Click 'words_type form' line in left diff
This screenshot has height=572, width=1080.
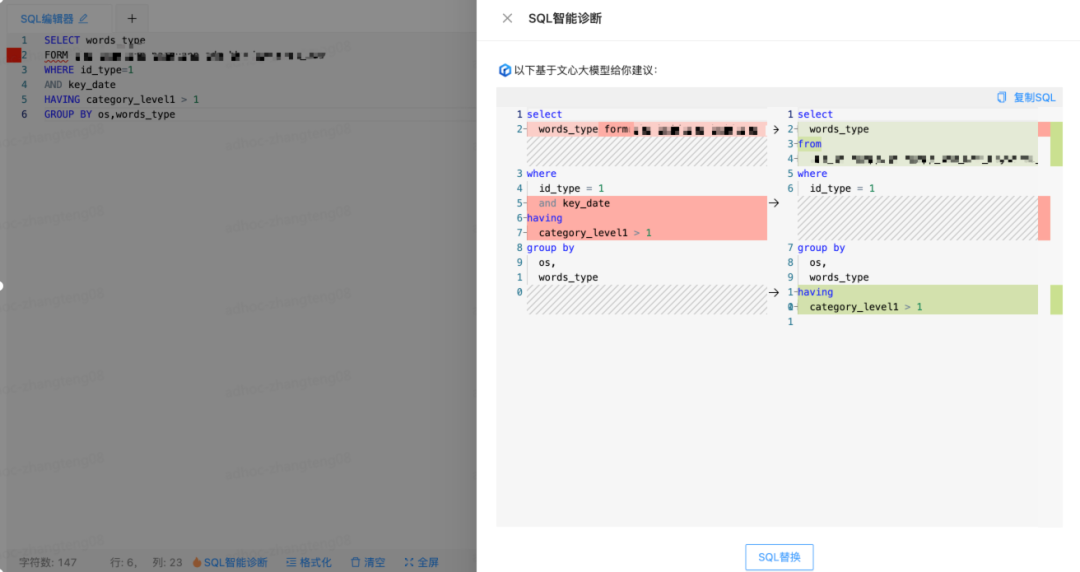click(647, 129)
